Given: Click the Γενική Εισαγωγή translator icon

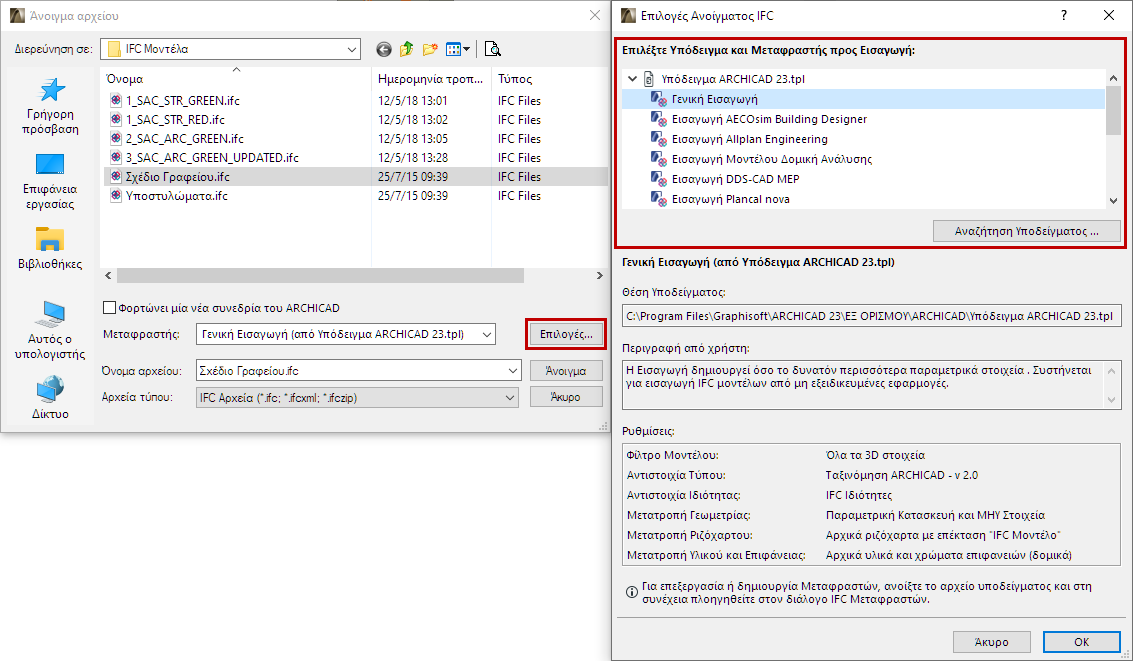Looking at the screenshot, I should [x=659, y=99].
